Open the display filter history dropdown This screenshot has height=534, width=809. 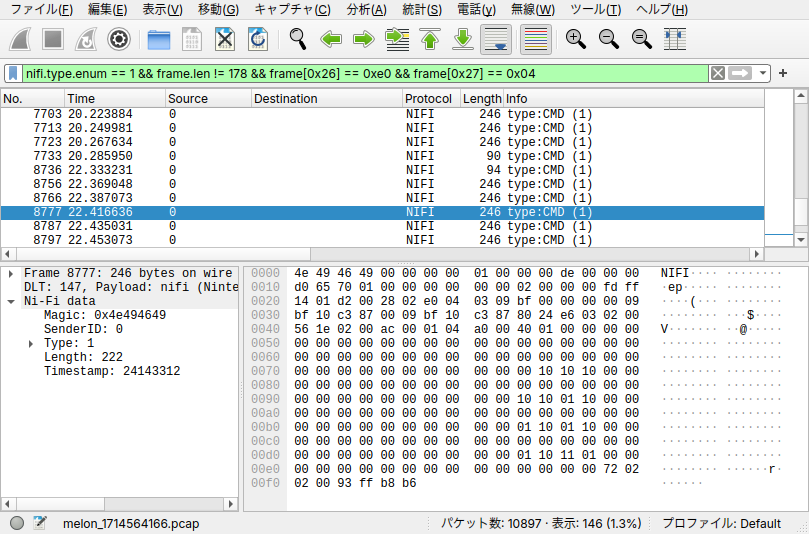click(763, 74)
